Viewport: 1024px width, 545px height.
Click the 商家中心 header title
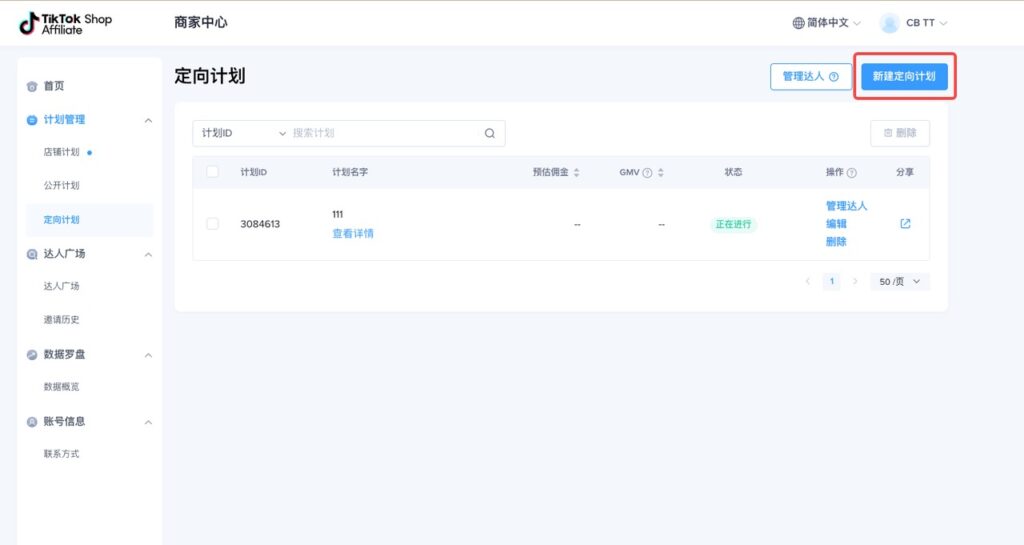(x=200, y=22)
